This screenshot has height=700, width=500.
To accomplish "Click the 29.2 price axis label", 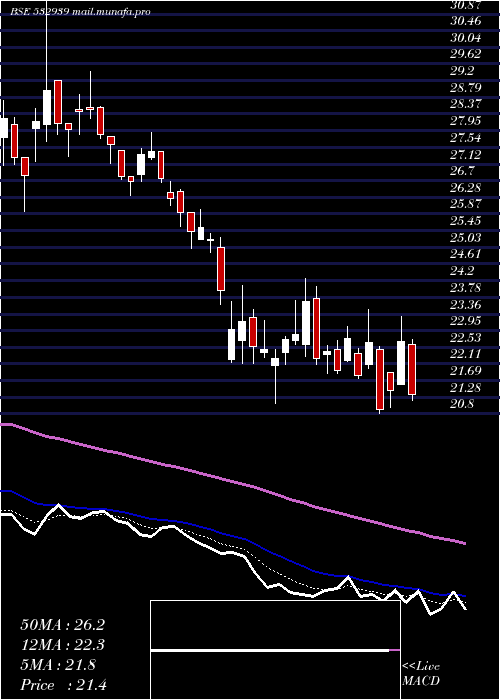I will (463, 71).
